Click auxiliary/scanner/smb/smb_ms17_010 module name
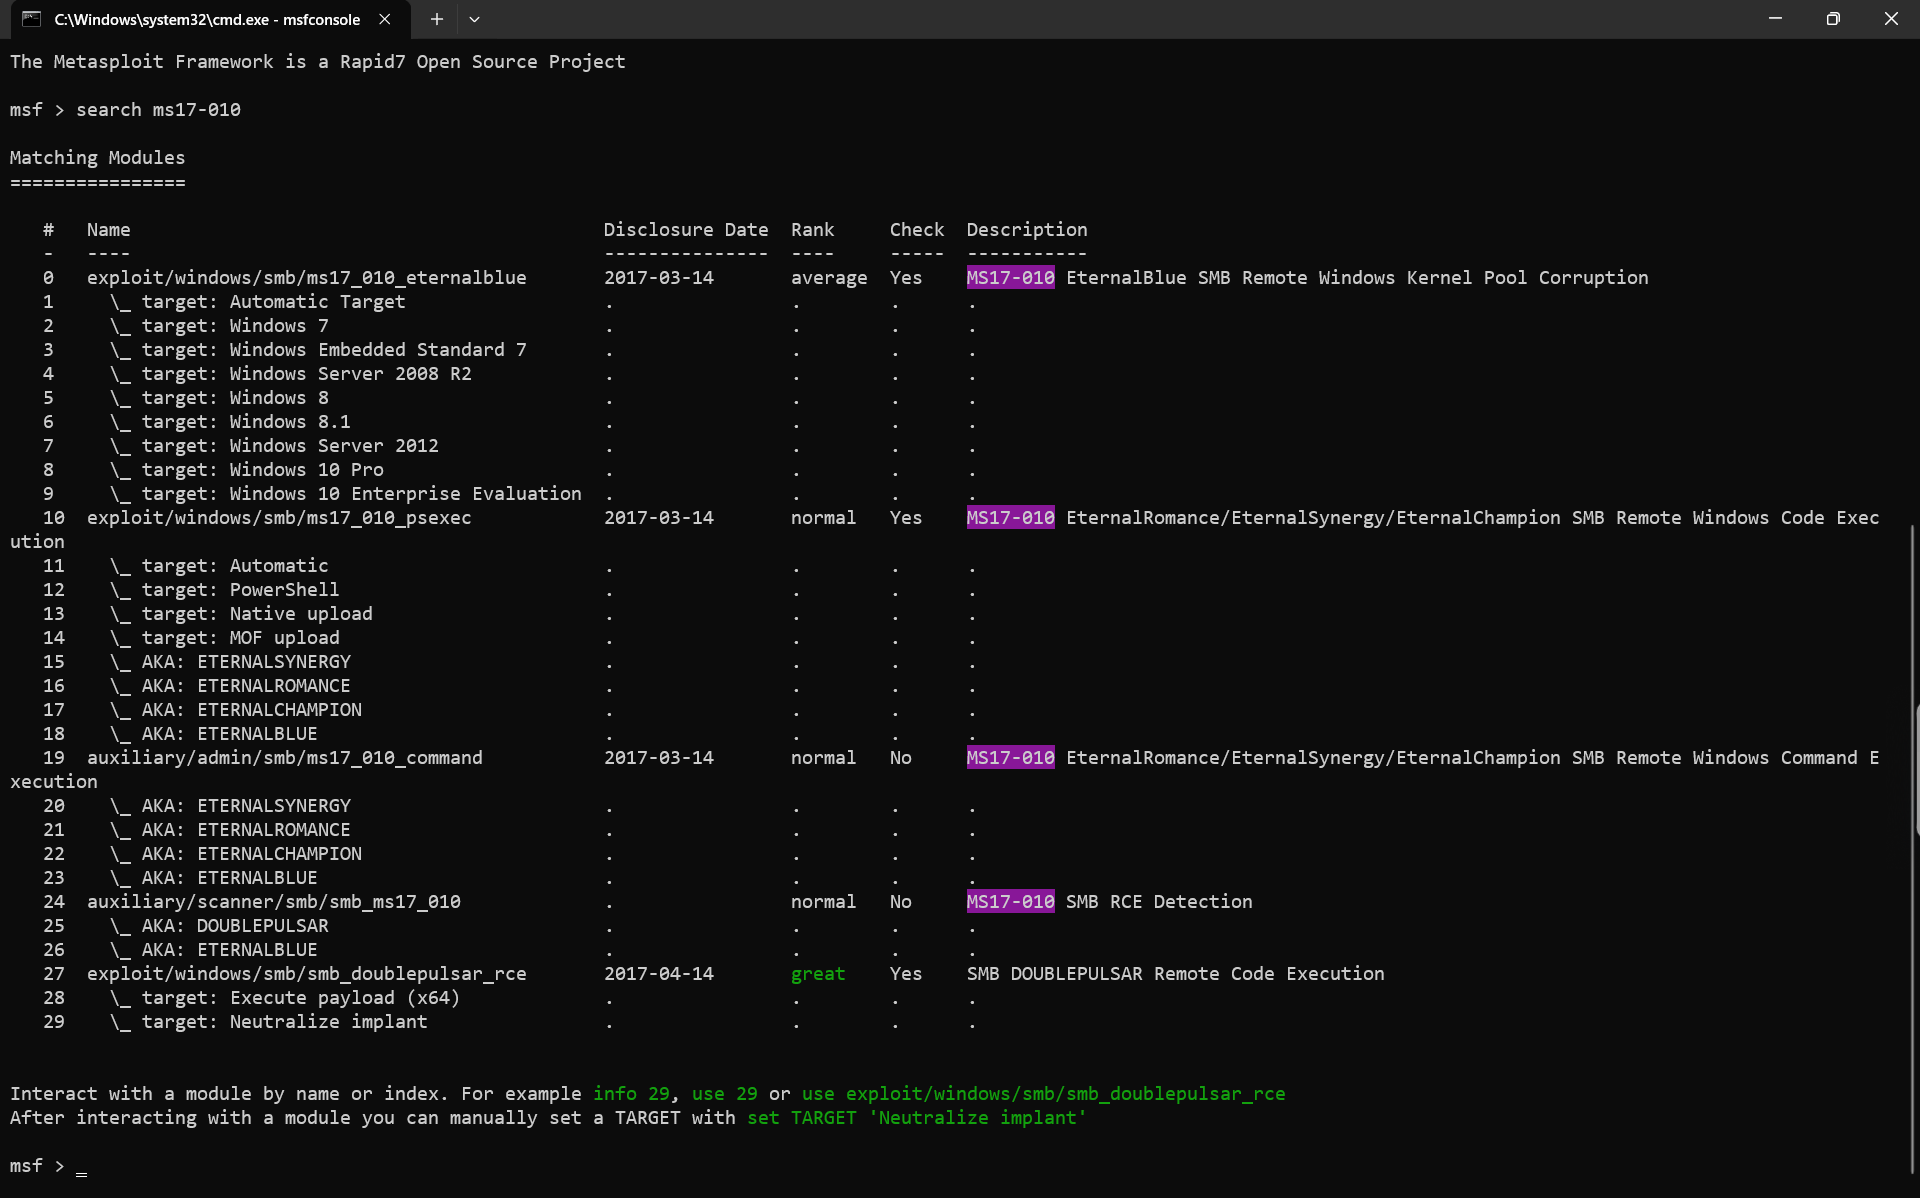Viewport: 1920px width, 1198px height. point(273,902)
